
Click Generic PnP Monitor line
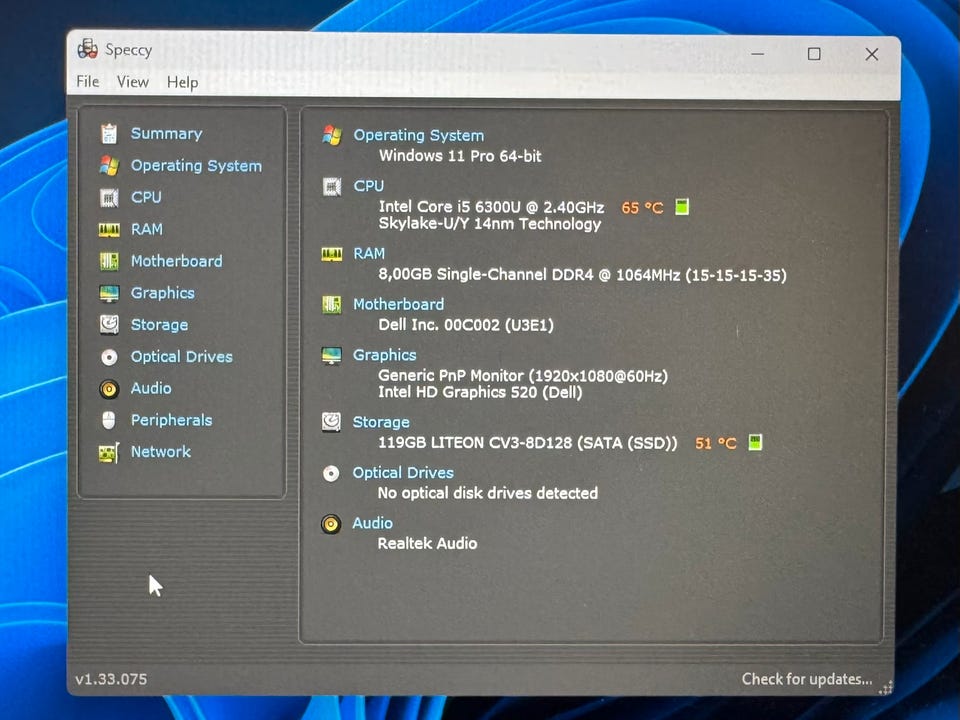coord(523,376)
